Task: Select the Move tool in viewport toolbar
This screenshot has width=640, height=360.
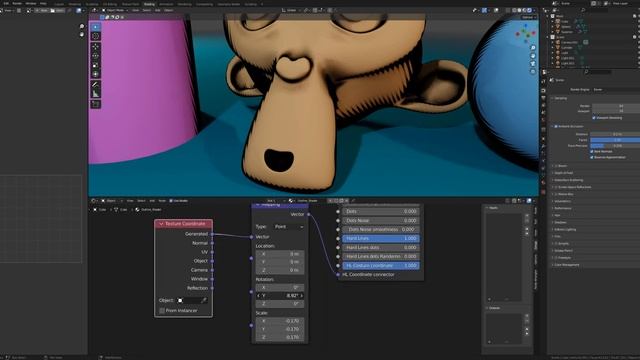Action: click(x=96, y=47)
